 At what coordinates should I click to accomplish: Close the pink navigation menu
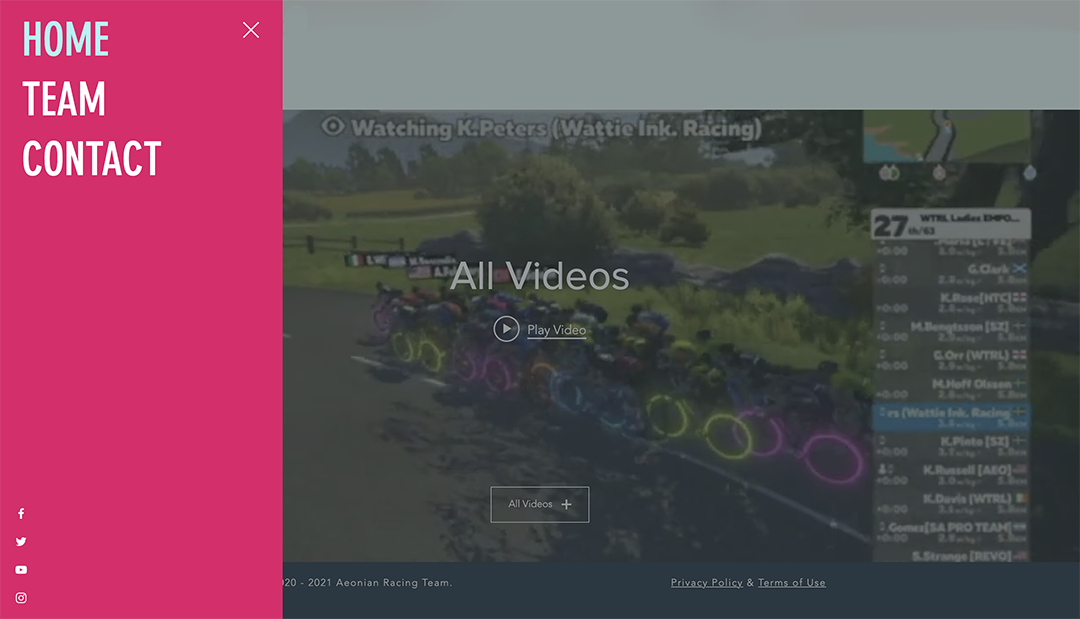(251, 30)
